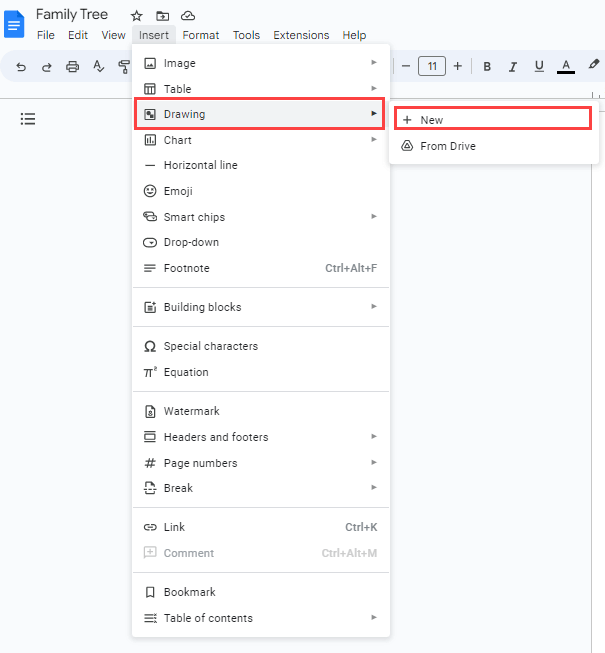Expand the Break submenu
605x653 pixels.
261,488
